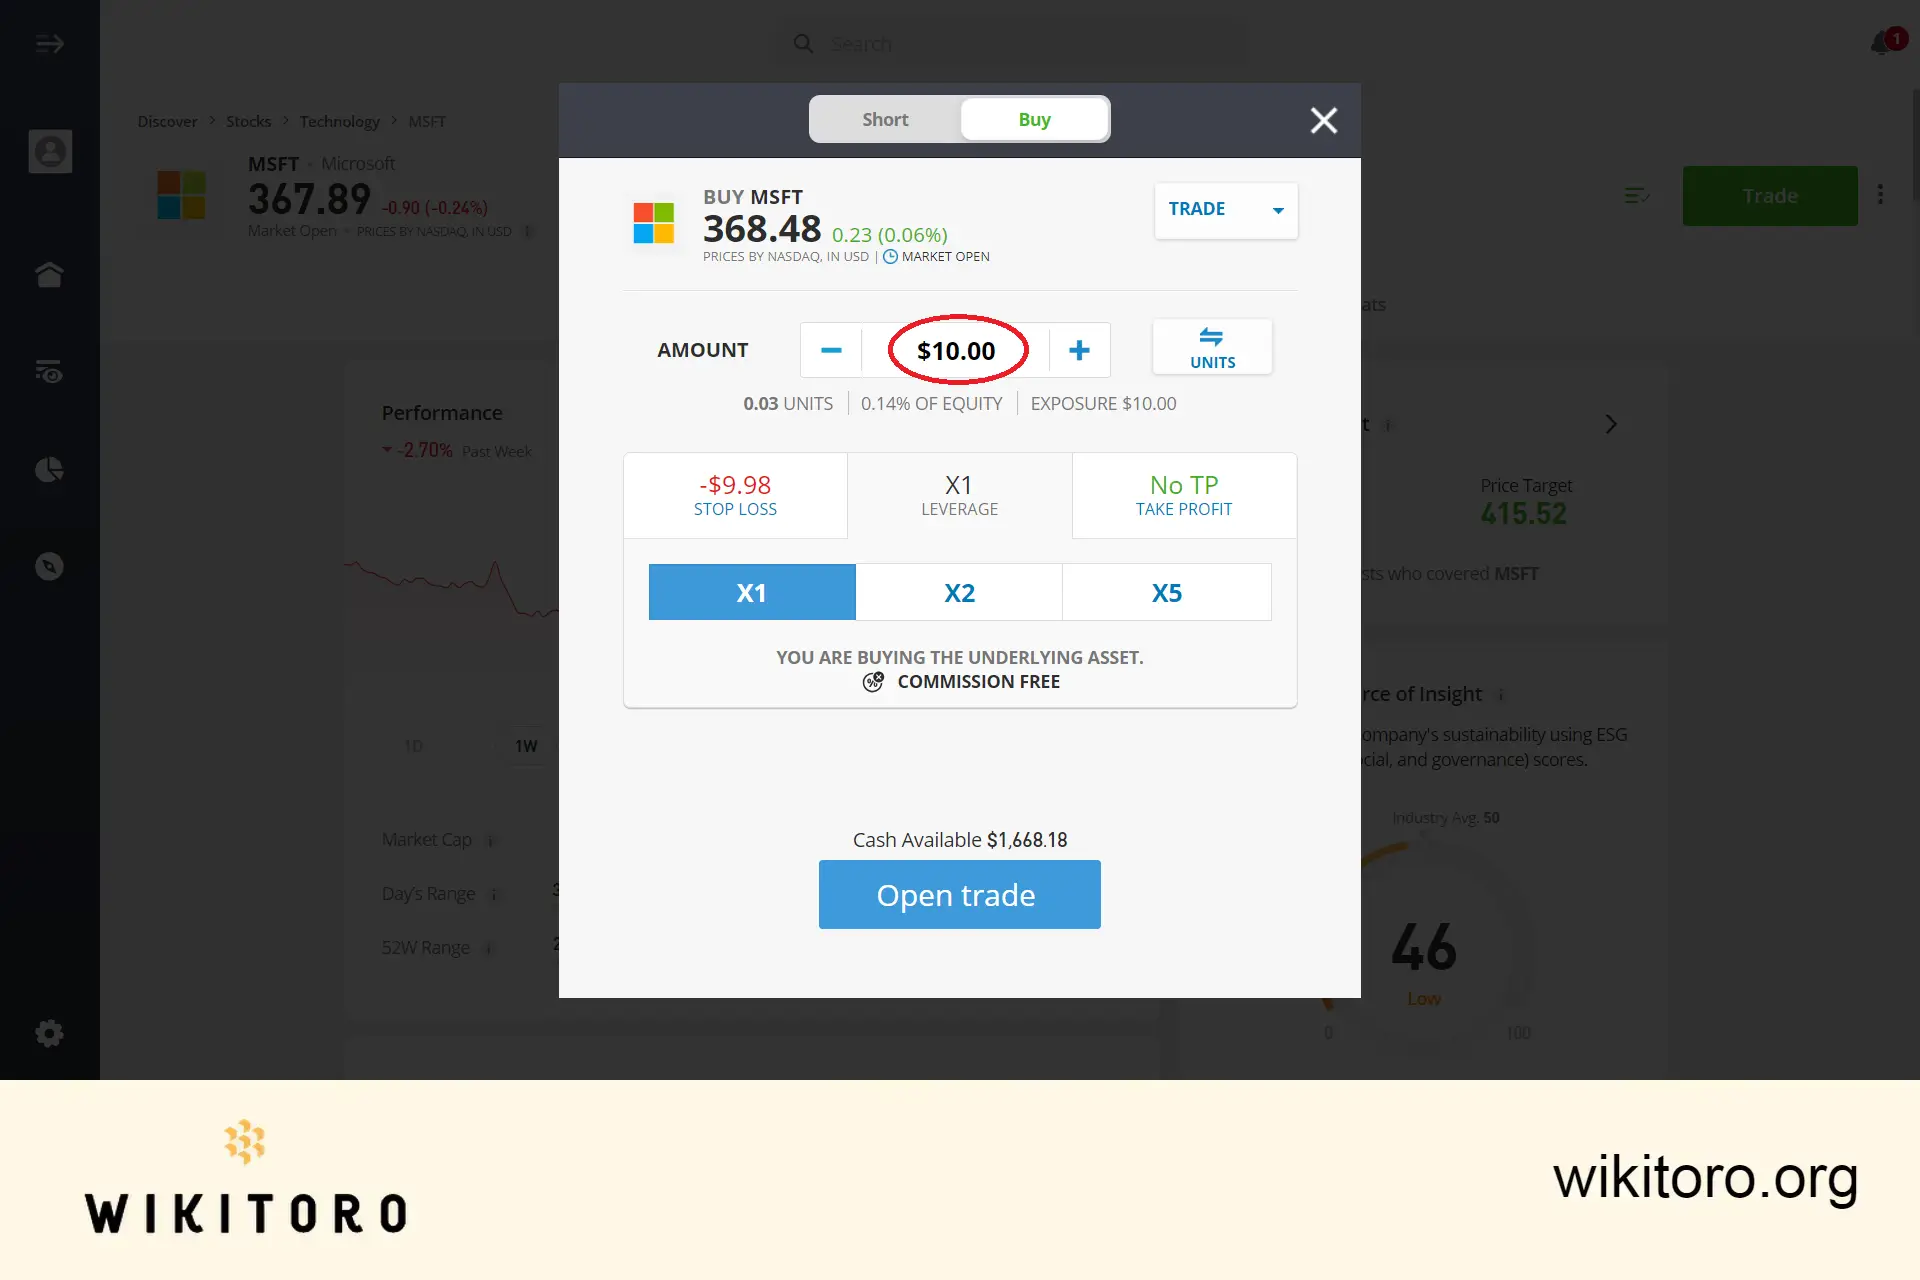This screenshot has height=1280, width=1920.
Task: Toggle to Buy trading mode
Action: pyautogui.click(x=1034, y=119)
